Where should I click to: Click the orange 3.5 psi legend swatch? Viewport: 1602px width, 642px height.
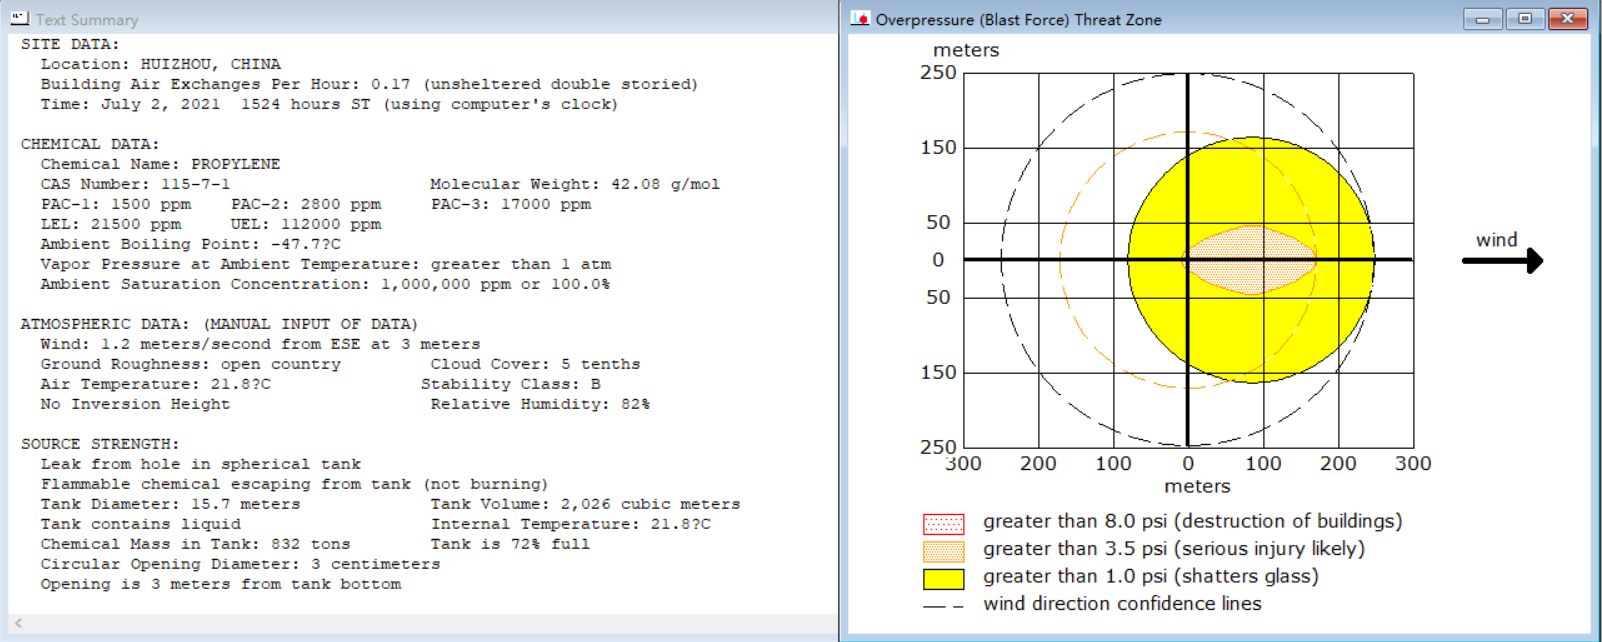coord(943,551)
